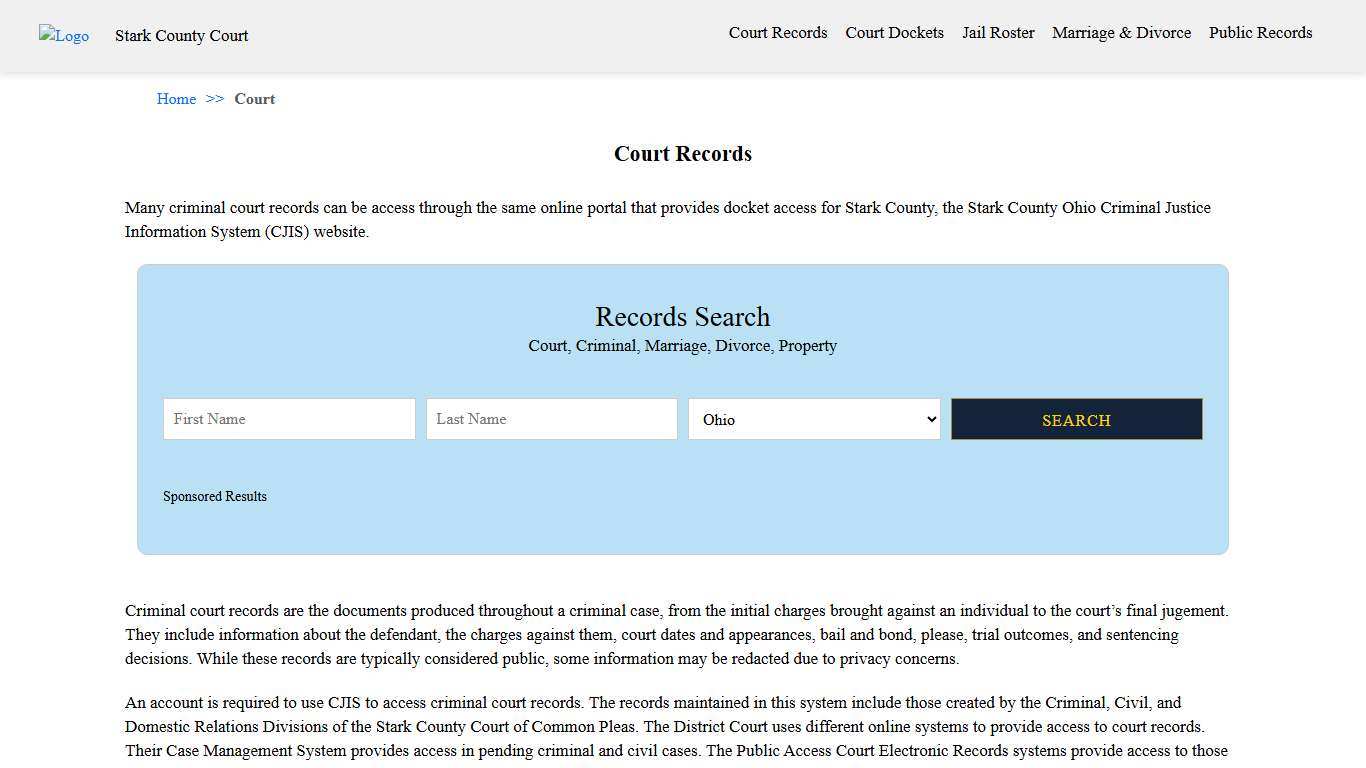Visit the Public Records page
This screenshot has width=1366, height=768.
pos(1260,33)
